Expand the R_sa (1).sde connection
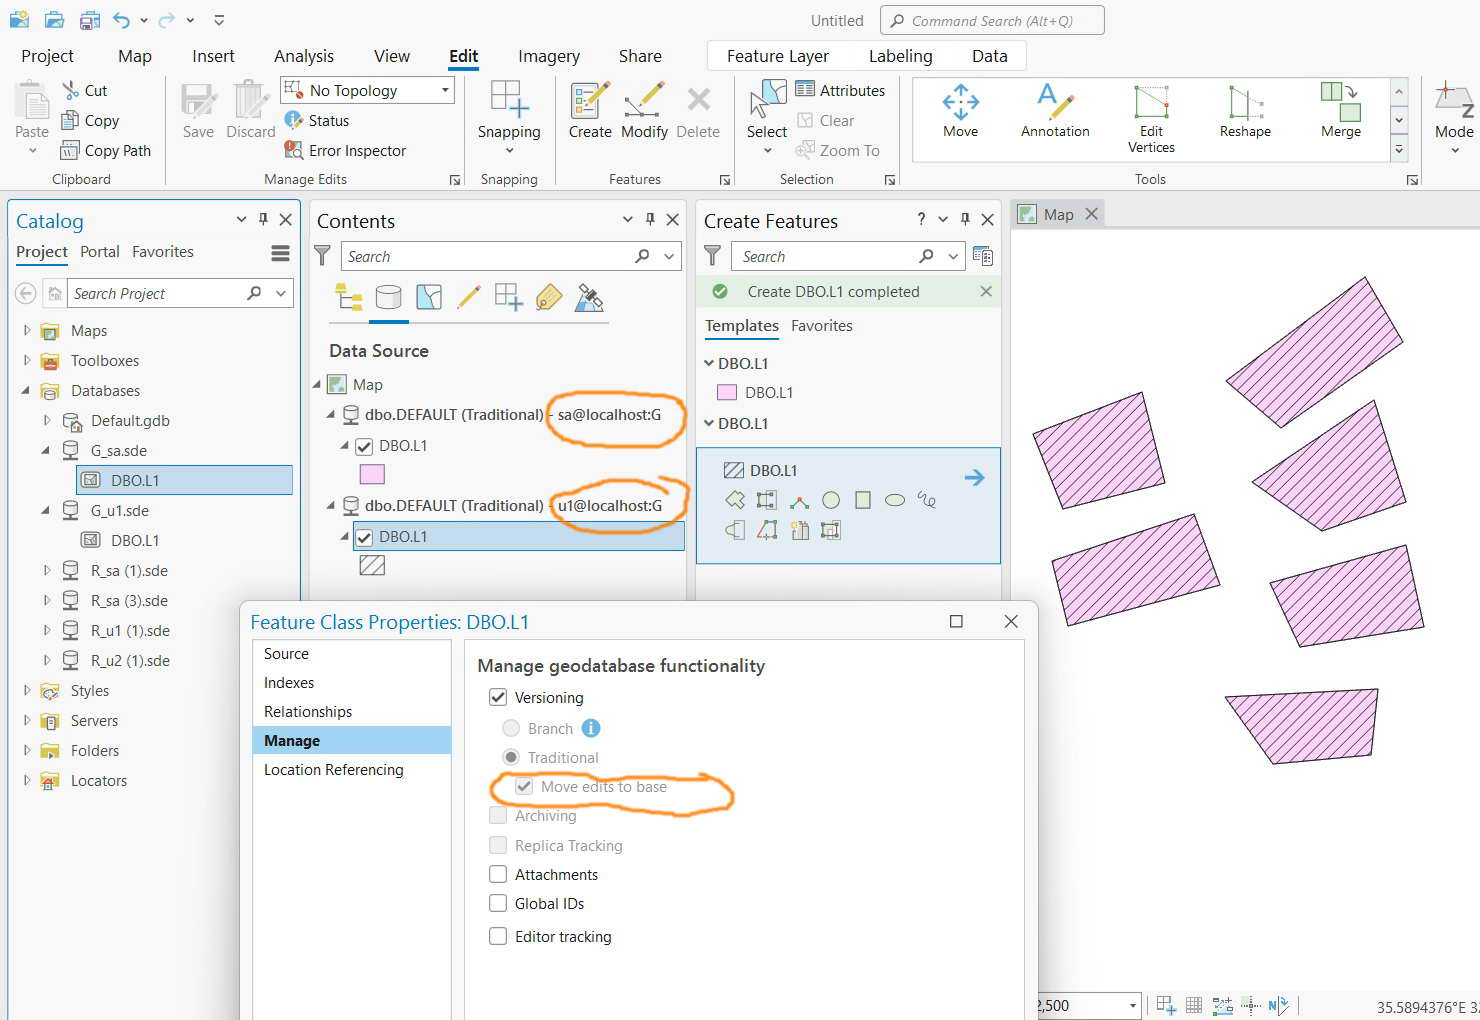This screenshot has width=1480, height=1020. pyautogui.click(x=46, y=570)
